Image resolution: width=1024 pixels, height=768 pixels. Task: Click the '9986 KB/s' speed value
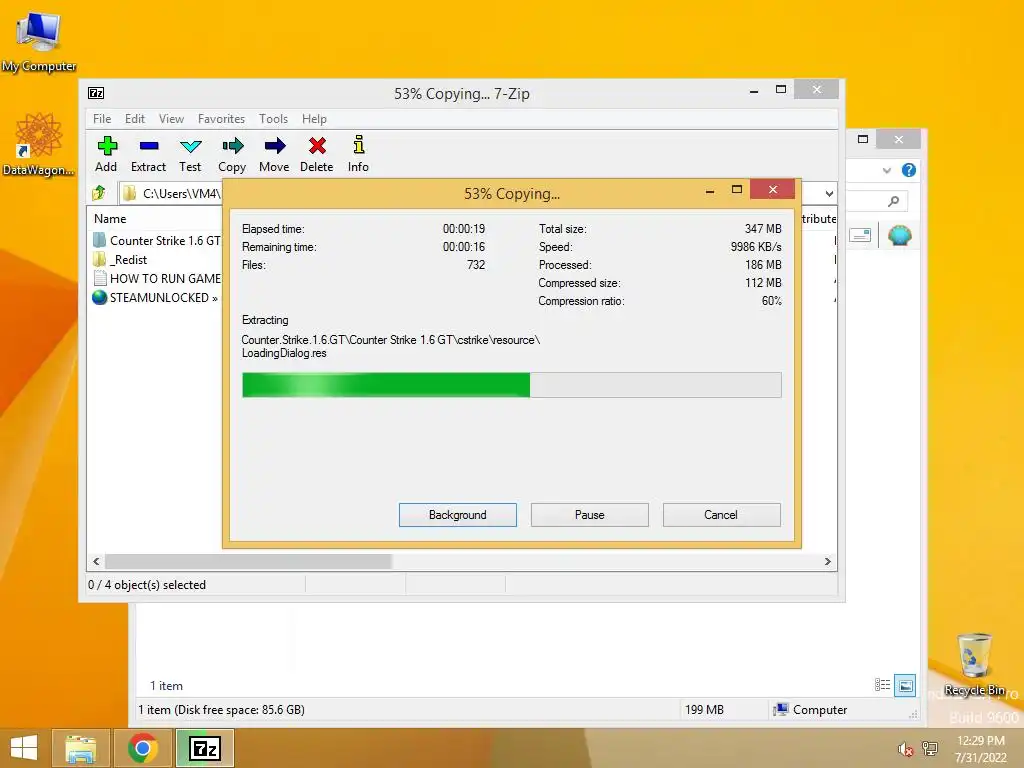tap(756, 247)
